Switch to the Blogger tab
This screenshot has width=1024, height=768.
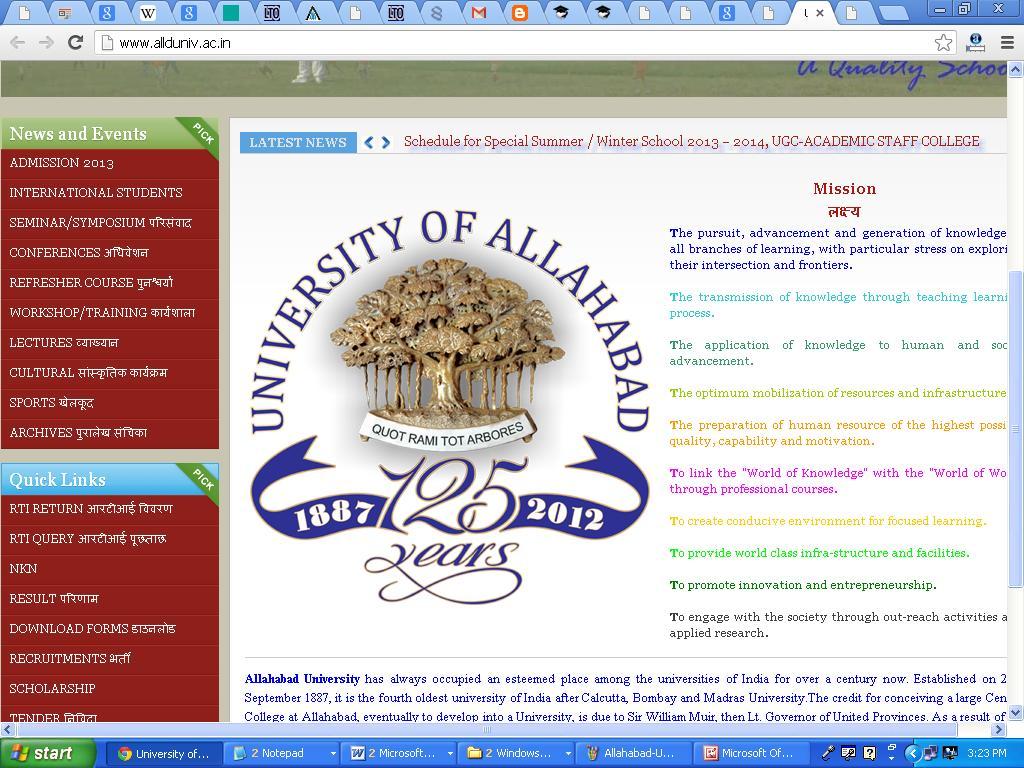520,12
